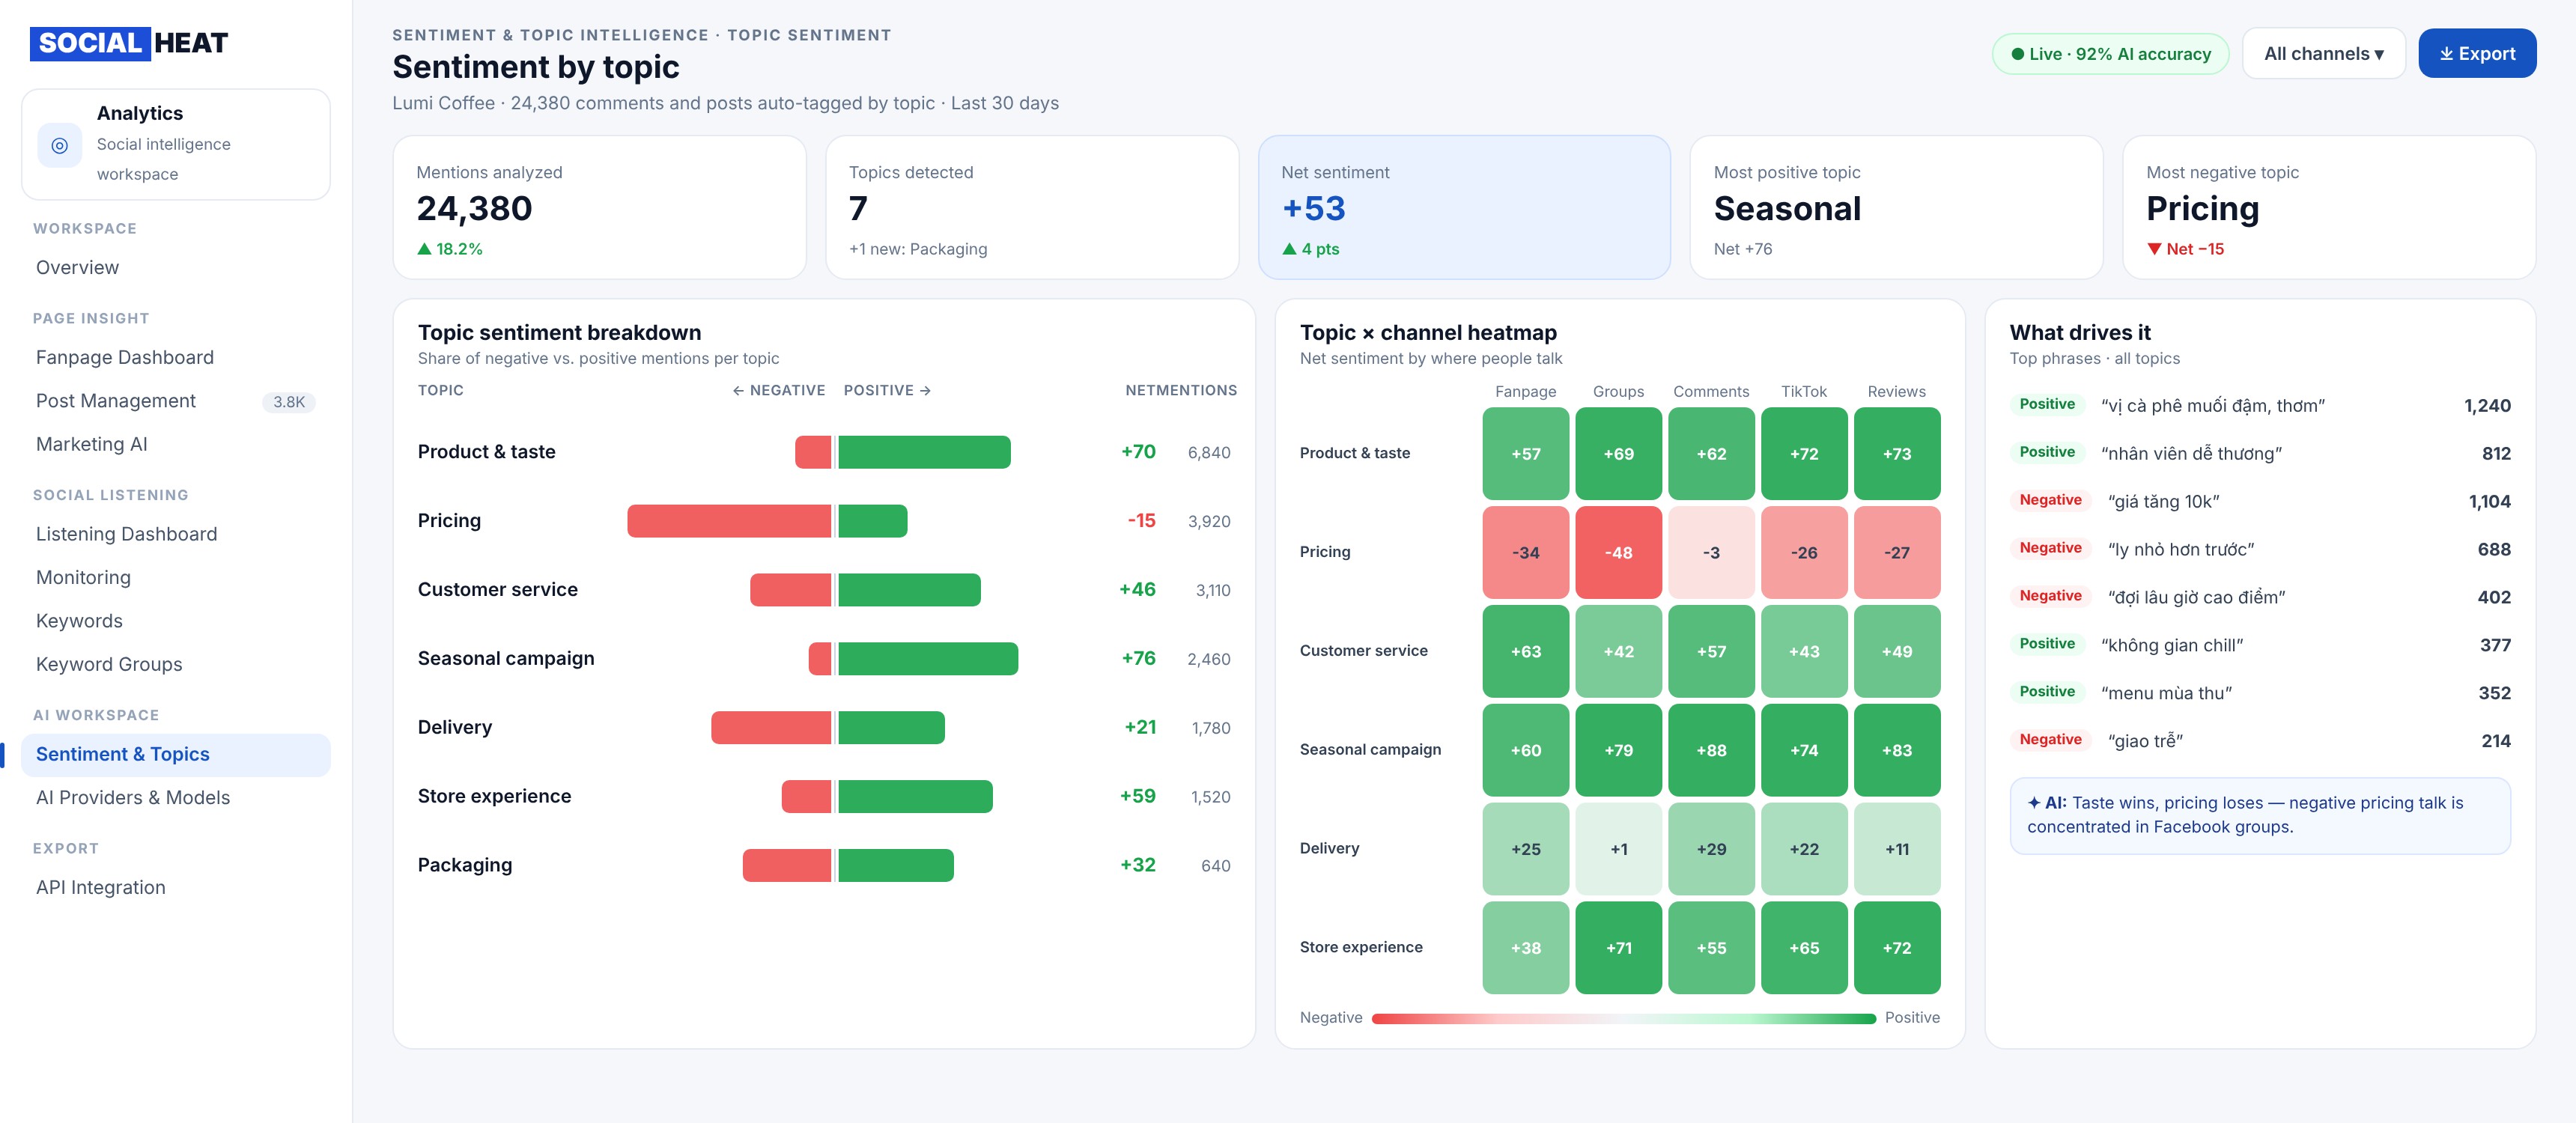Go to Fanpage Dashboard

pyautogui.click(x=176, y=358)
